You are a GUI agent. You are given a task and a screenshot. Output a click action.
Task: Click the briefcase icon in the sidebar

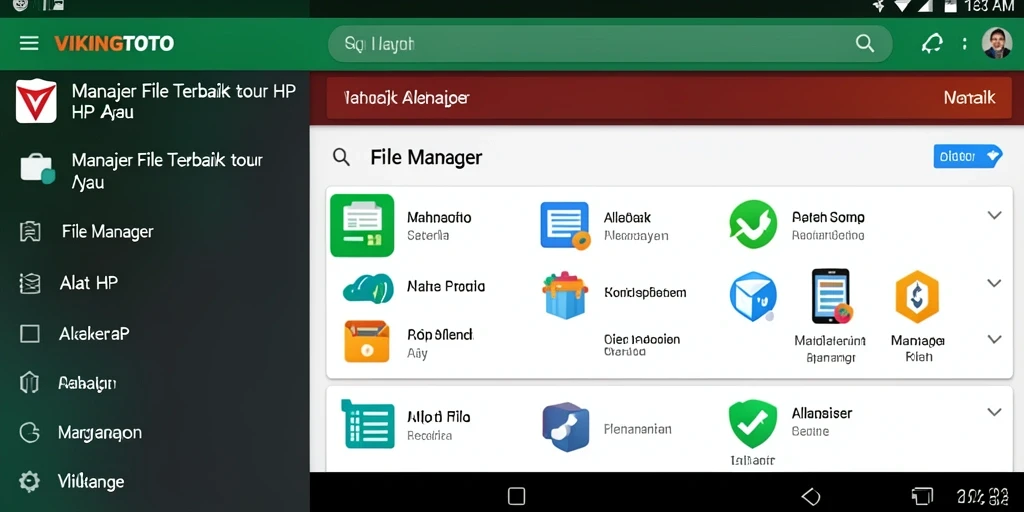pyautogui.click(x=37, y=168)
